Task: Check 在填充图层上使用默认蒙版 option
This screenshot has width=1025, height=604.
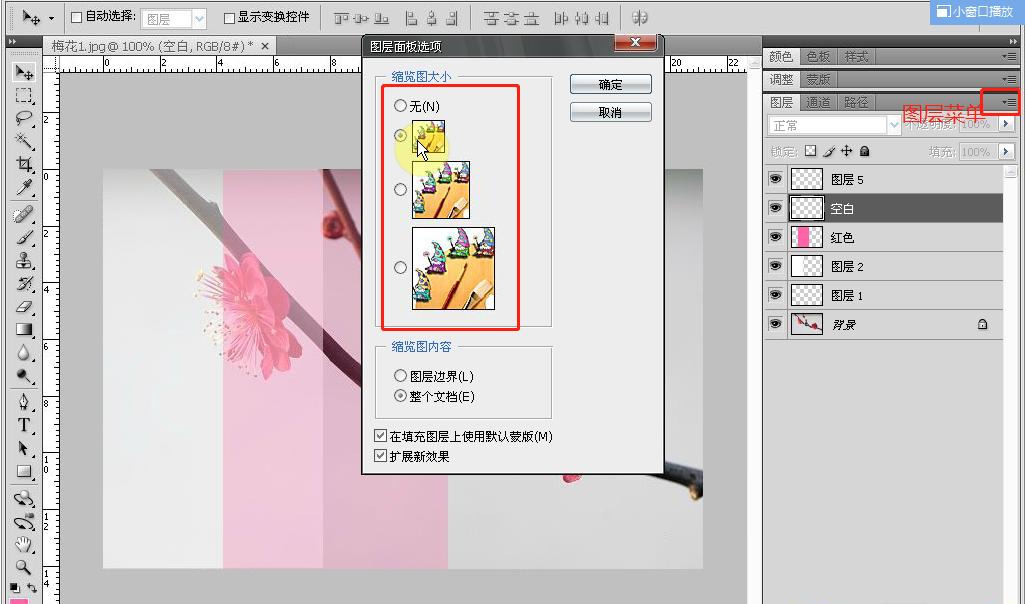Action: [380, 435]
